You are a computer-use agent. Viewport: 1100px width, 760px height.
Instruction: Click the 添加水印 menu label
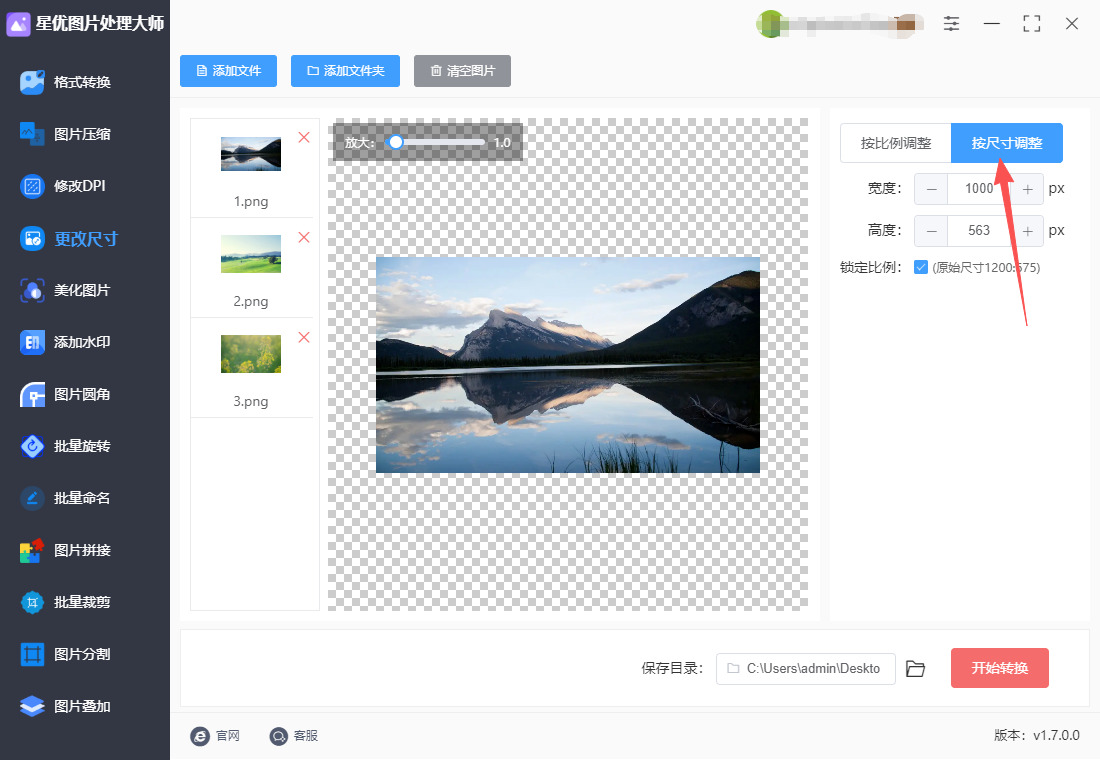click(82, 342)
